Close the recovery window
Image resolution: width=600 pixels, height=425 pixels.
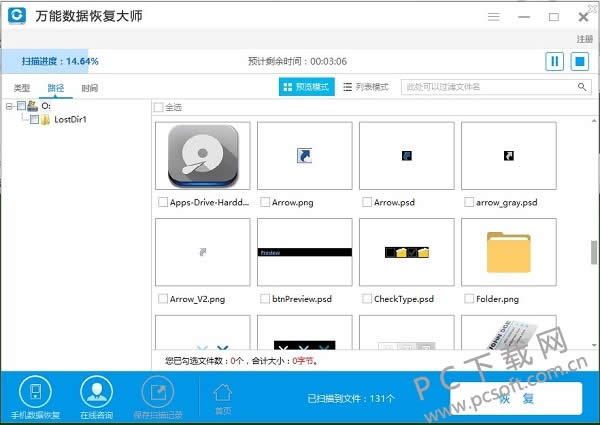pos(583,17)
